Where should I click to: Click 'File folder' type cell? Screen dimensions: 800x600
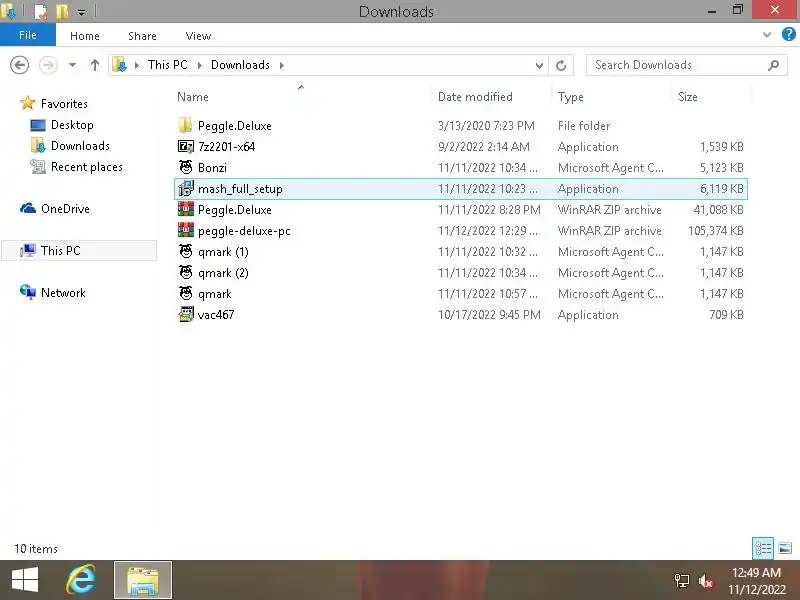coord(584,126)
